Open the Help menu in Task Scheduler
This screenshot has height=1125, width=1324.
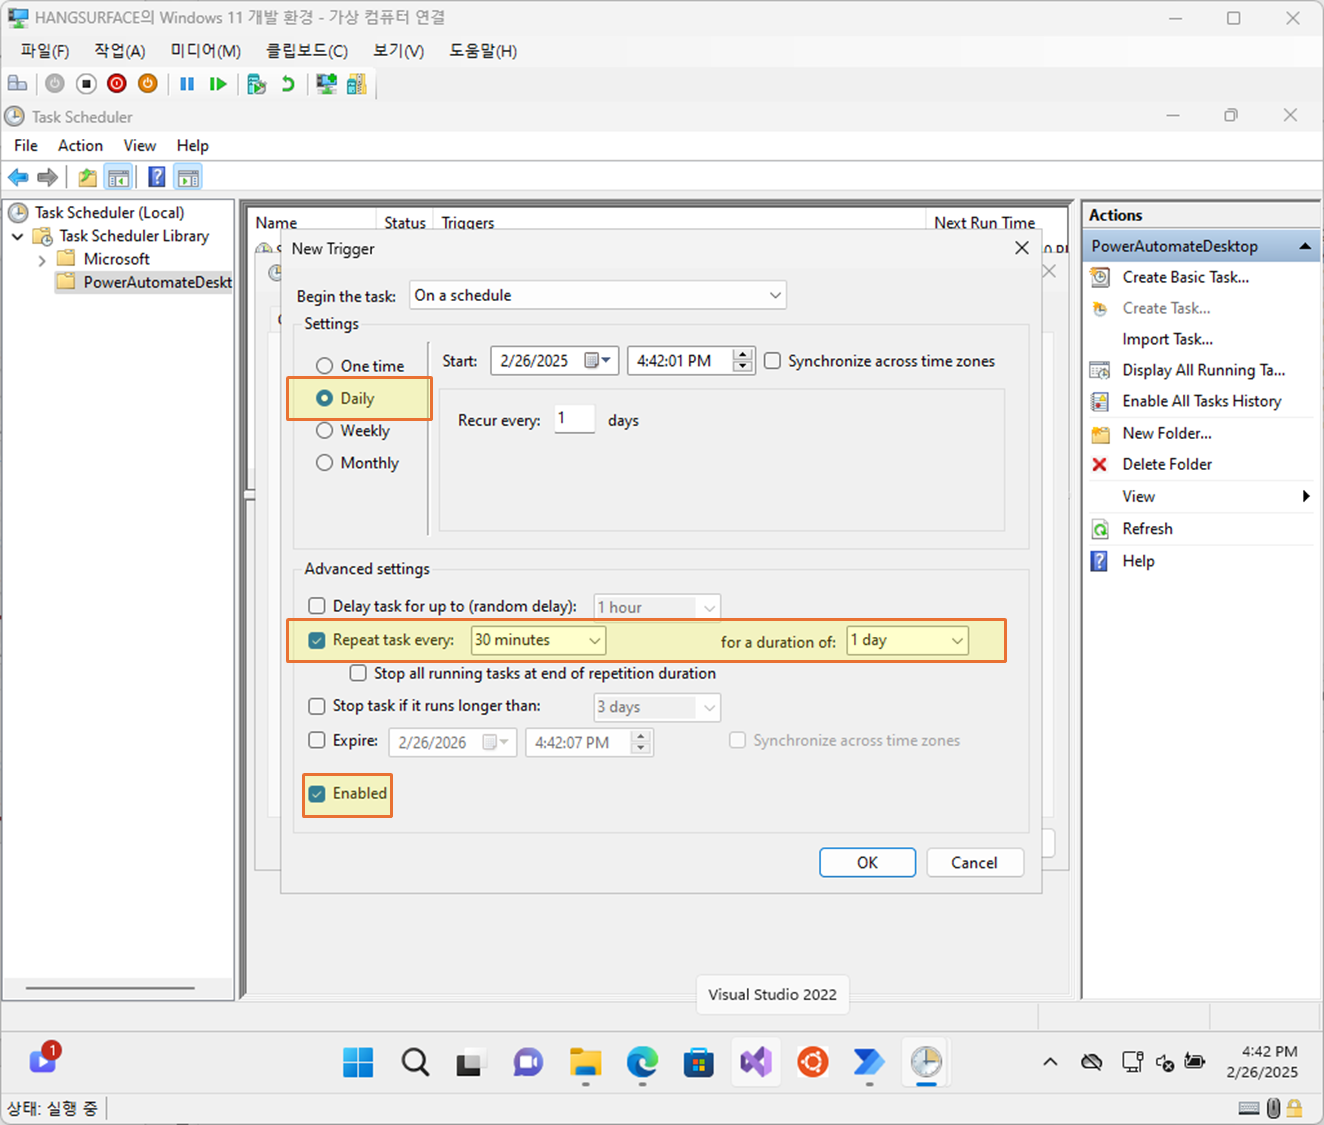pos(192,146)
